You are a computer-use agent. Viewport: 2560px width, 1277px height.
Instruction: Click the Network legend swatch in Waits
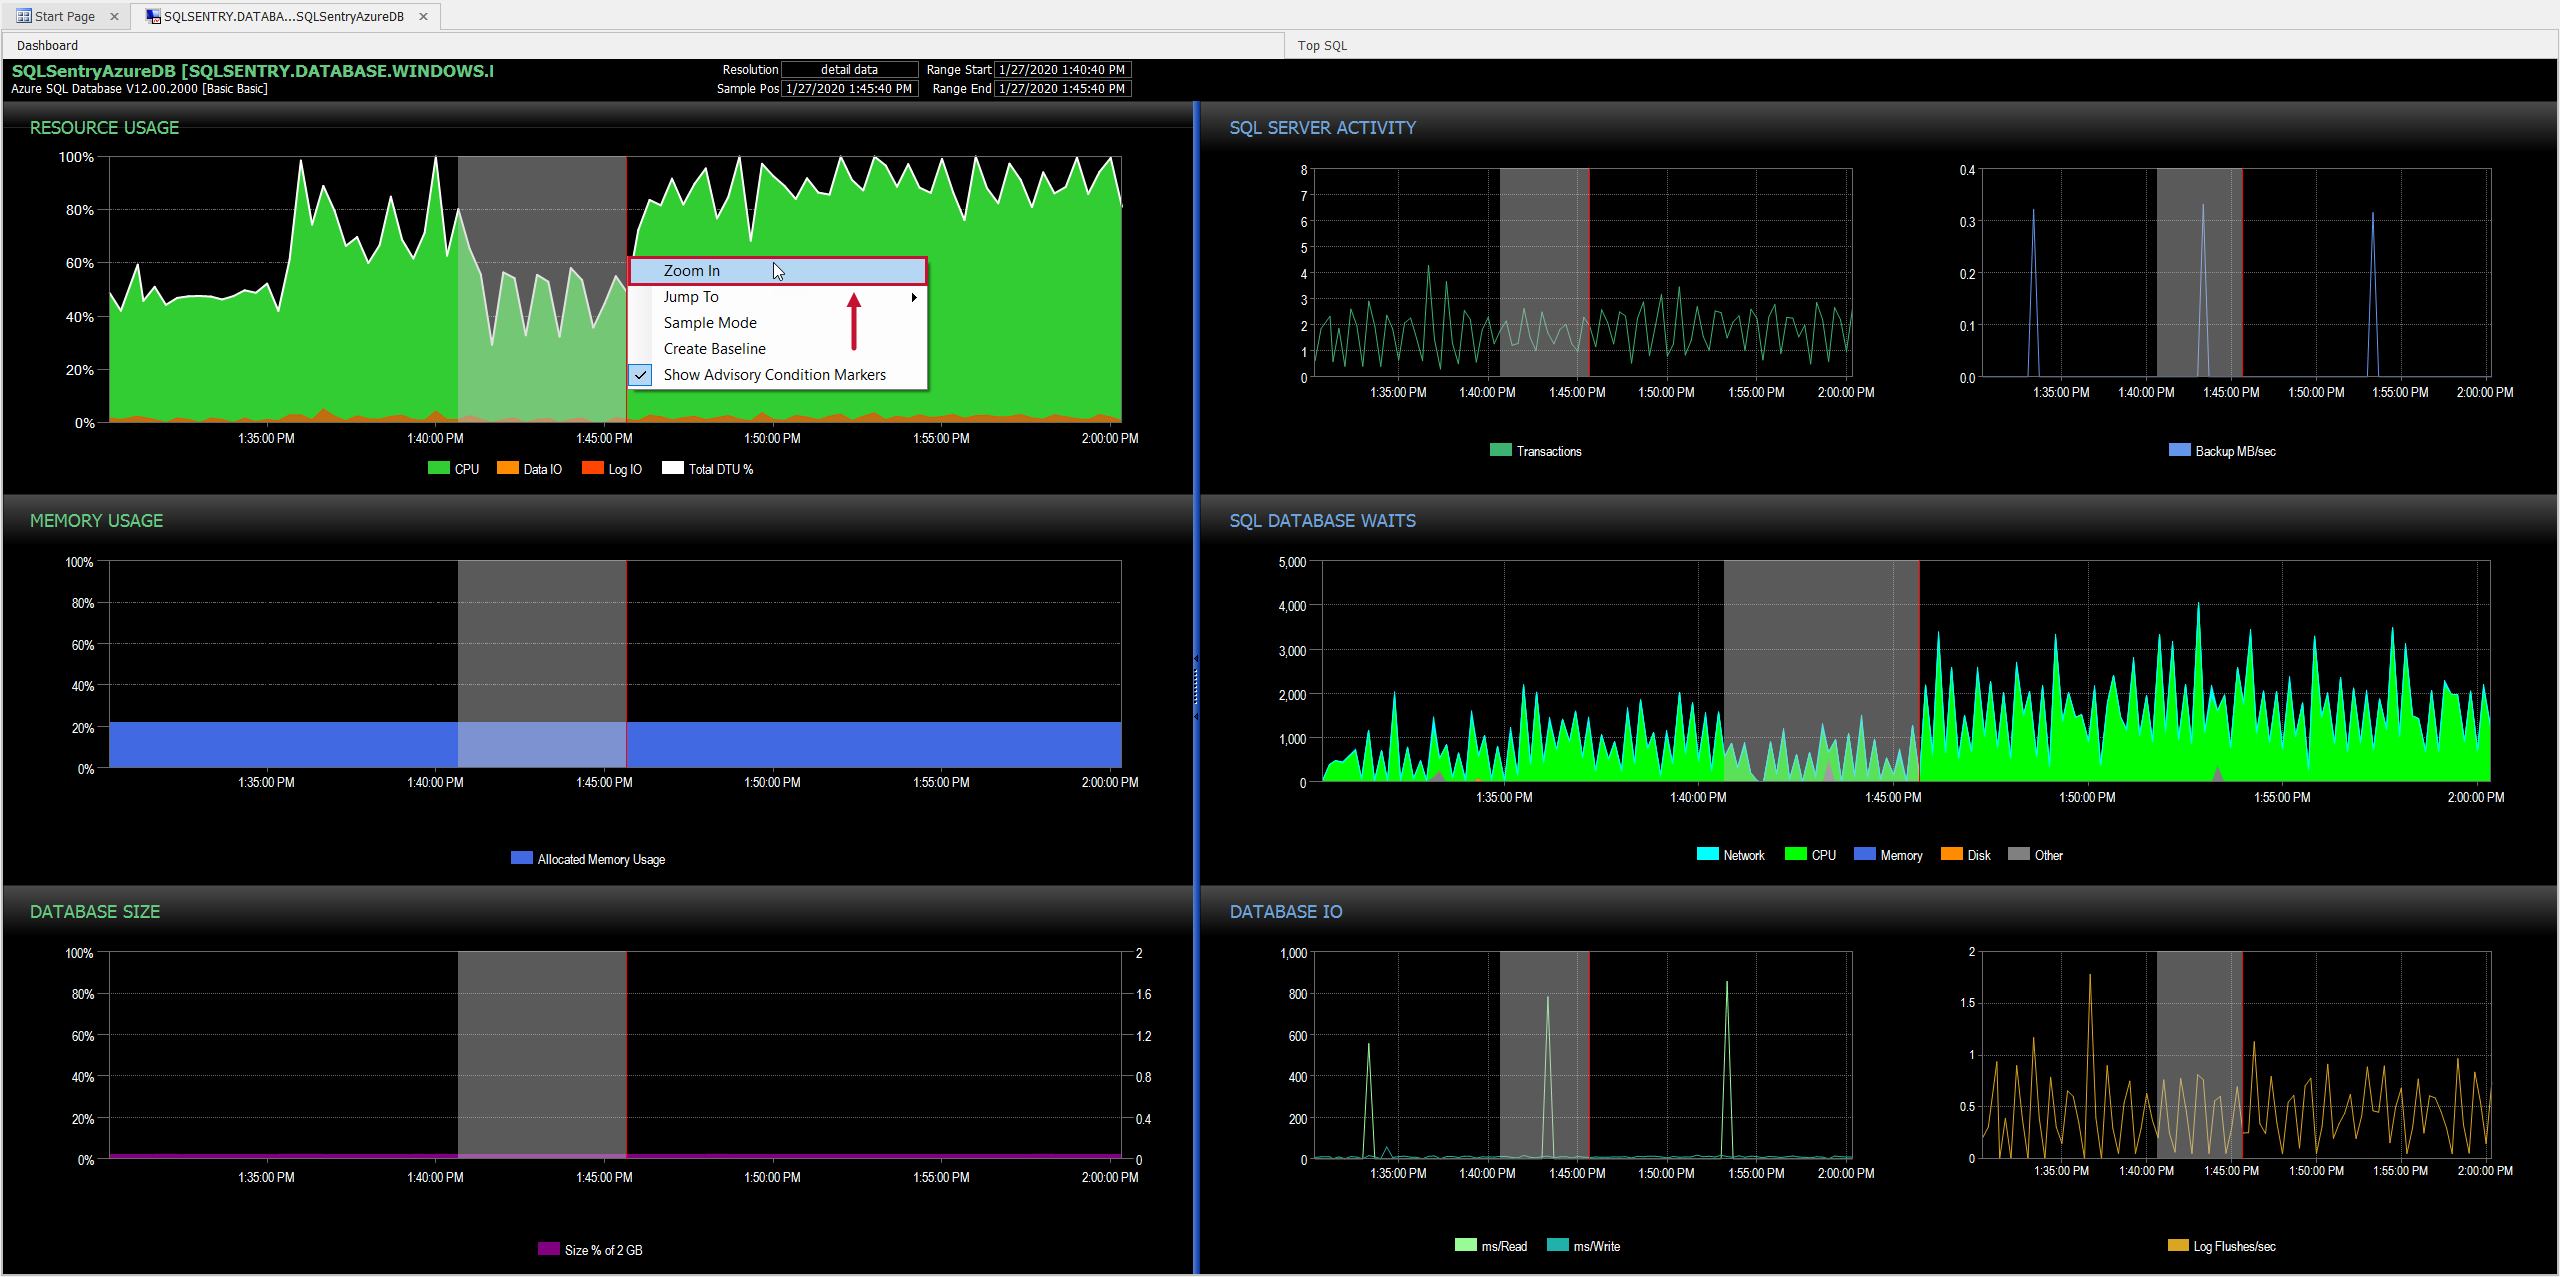[x=1707, y=854]
